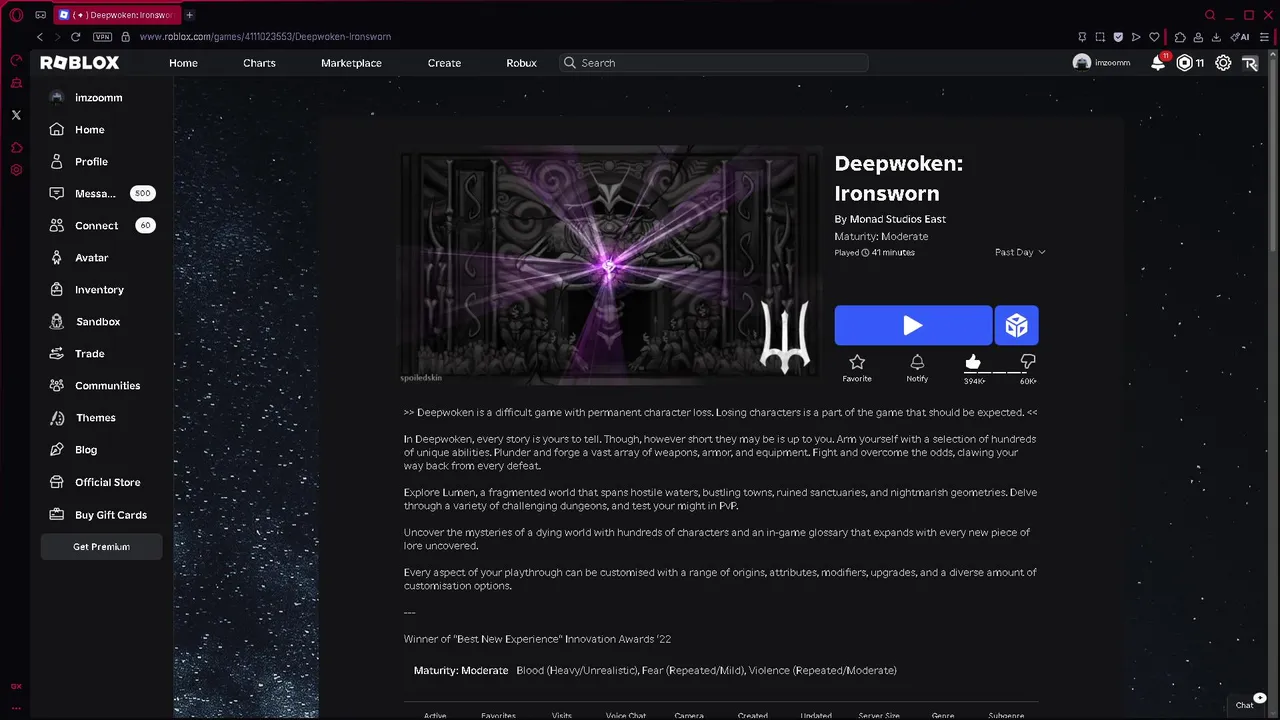Click the sidebar Home icon
Viewport: 1280px width, 720px height.
(x=56, y=129)
